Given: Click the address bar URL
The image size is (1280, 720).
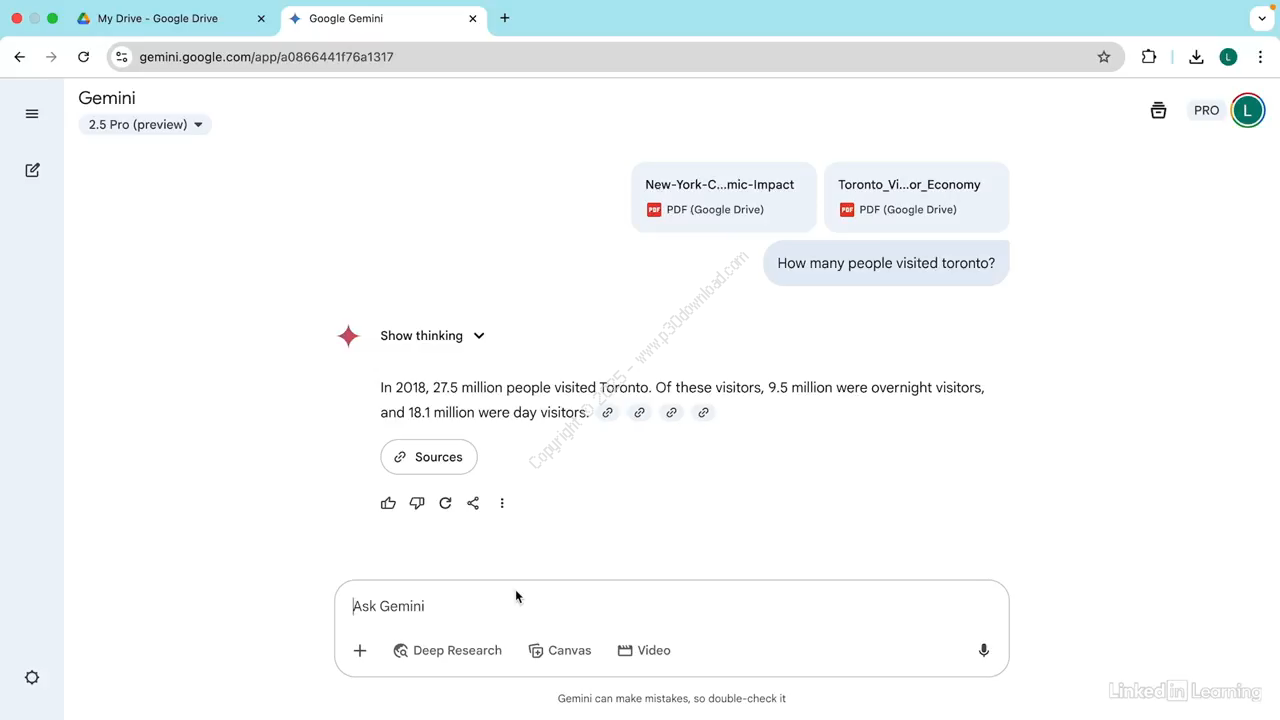Looking at the screenshot, I should (266, 57).
